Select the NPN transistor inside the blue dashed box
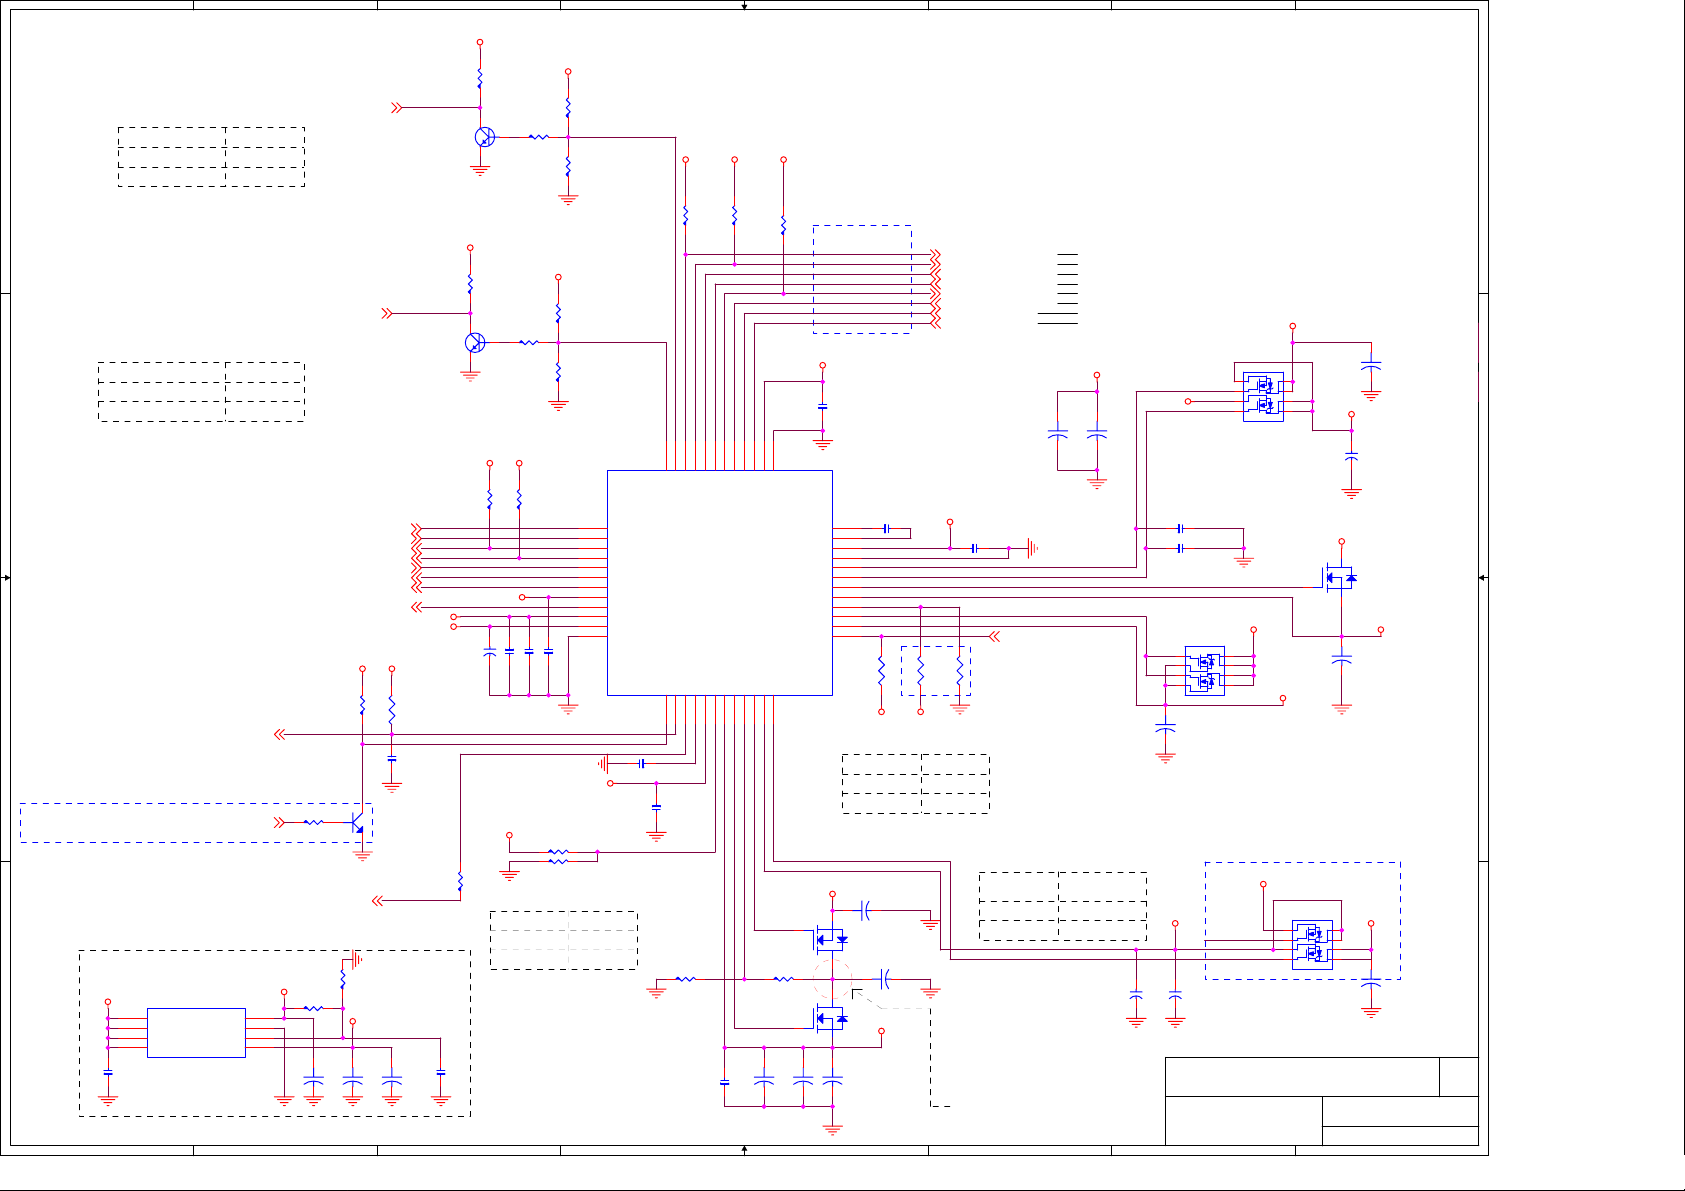Screen dimensions: 1685x1191 pos(357,823)
